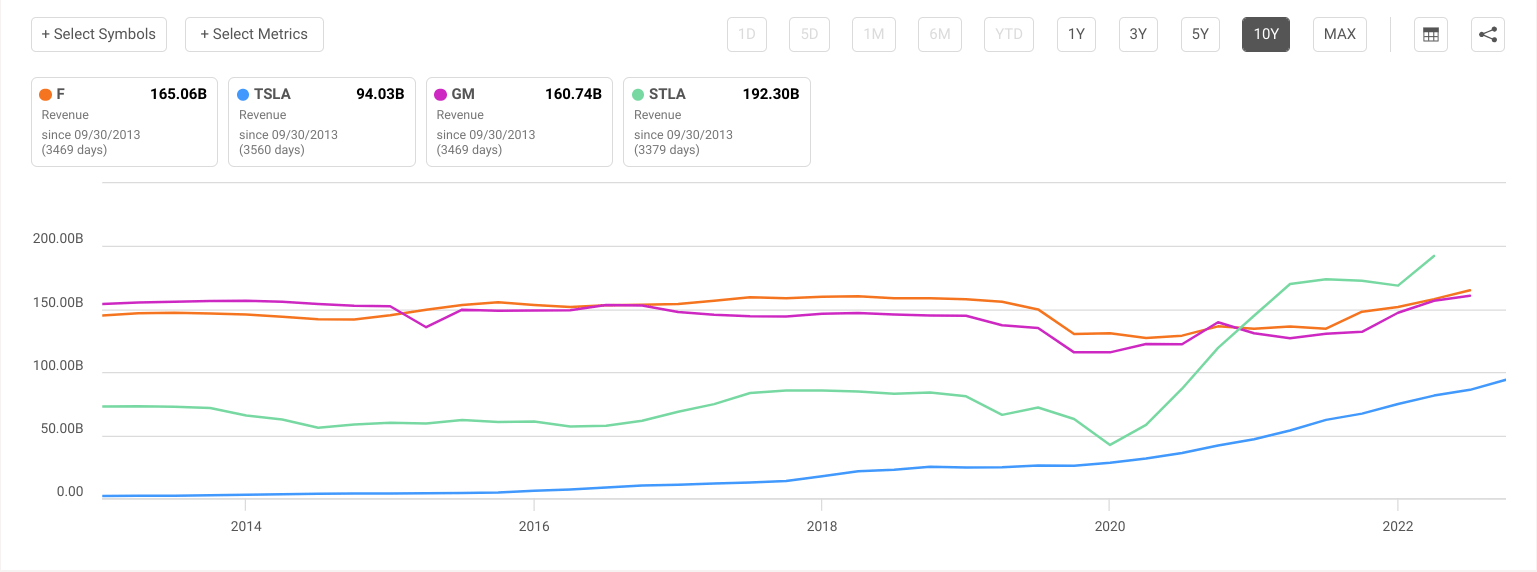Select the F revenue legend card
This screenshot has width=1537, height=572.
click(124, 122)
